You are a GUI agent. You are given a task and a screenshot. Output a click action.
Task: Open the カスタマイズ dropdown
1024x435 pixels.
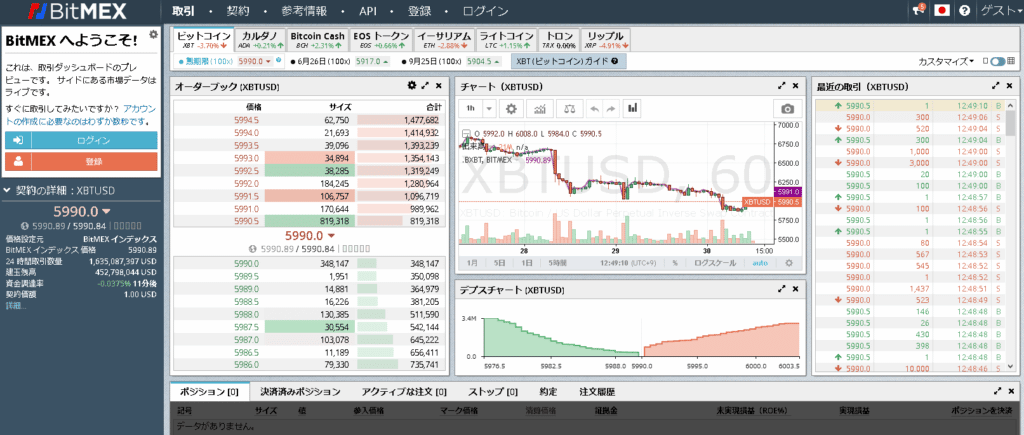point(946,61)
